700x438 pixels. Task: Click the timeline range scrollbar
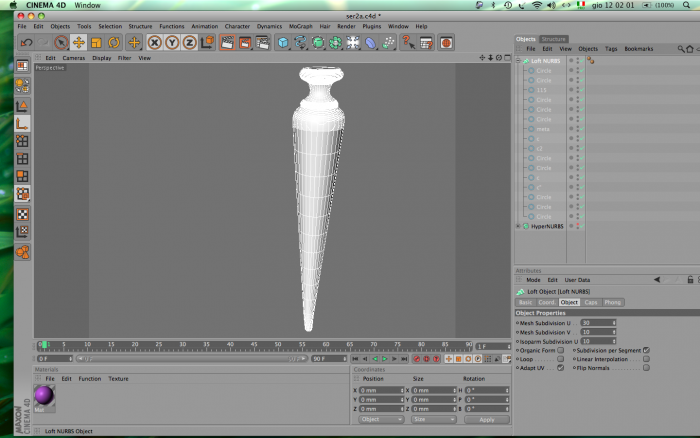point(192,359)
